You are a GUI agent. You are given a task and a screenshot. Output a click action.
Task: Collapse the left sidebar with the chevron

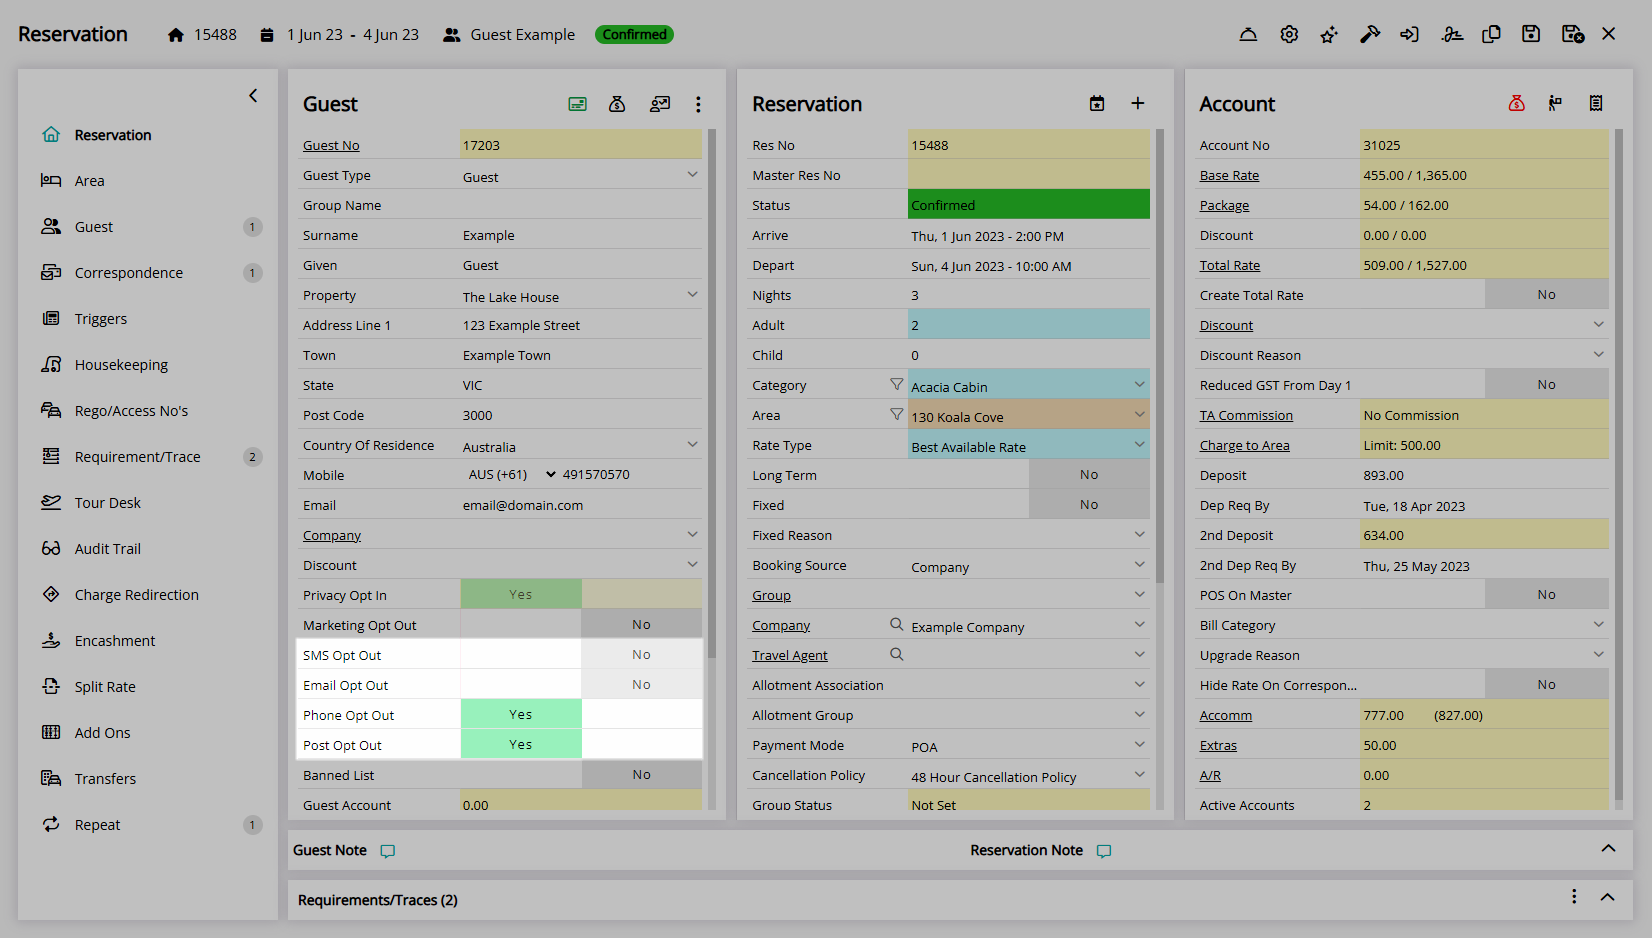253,96
